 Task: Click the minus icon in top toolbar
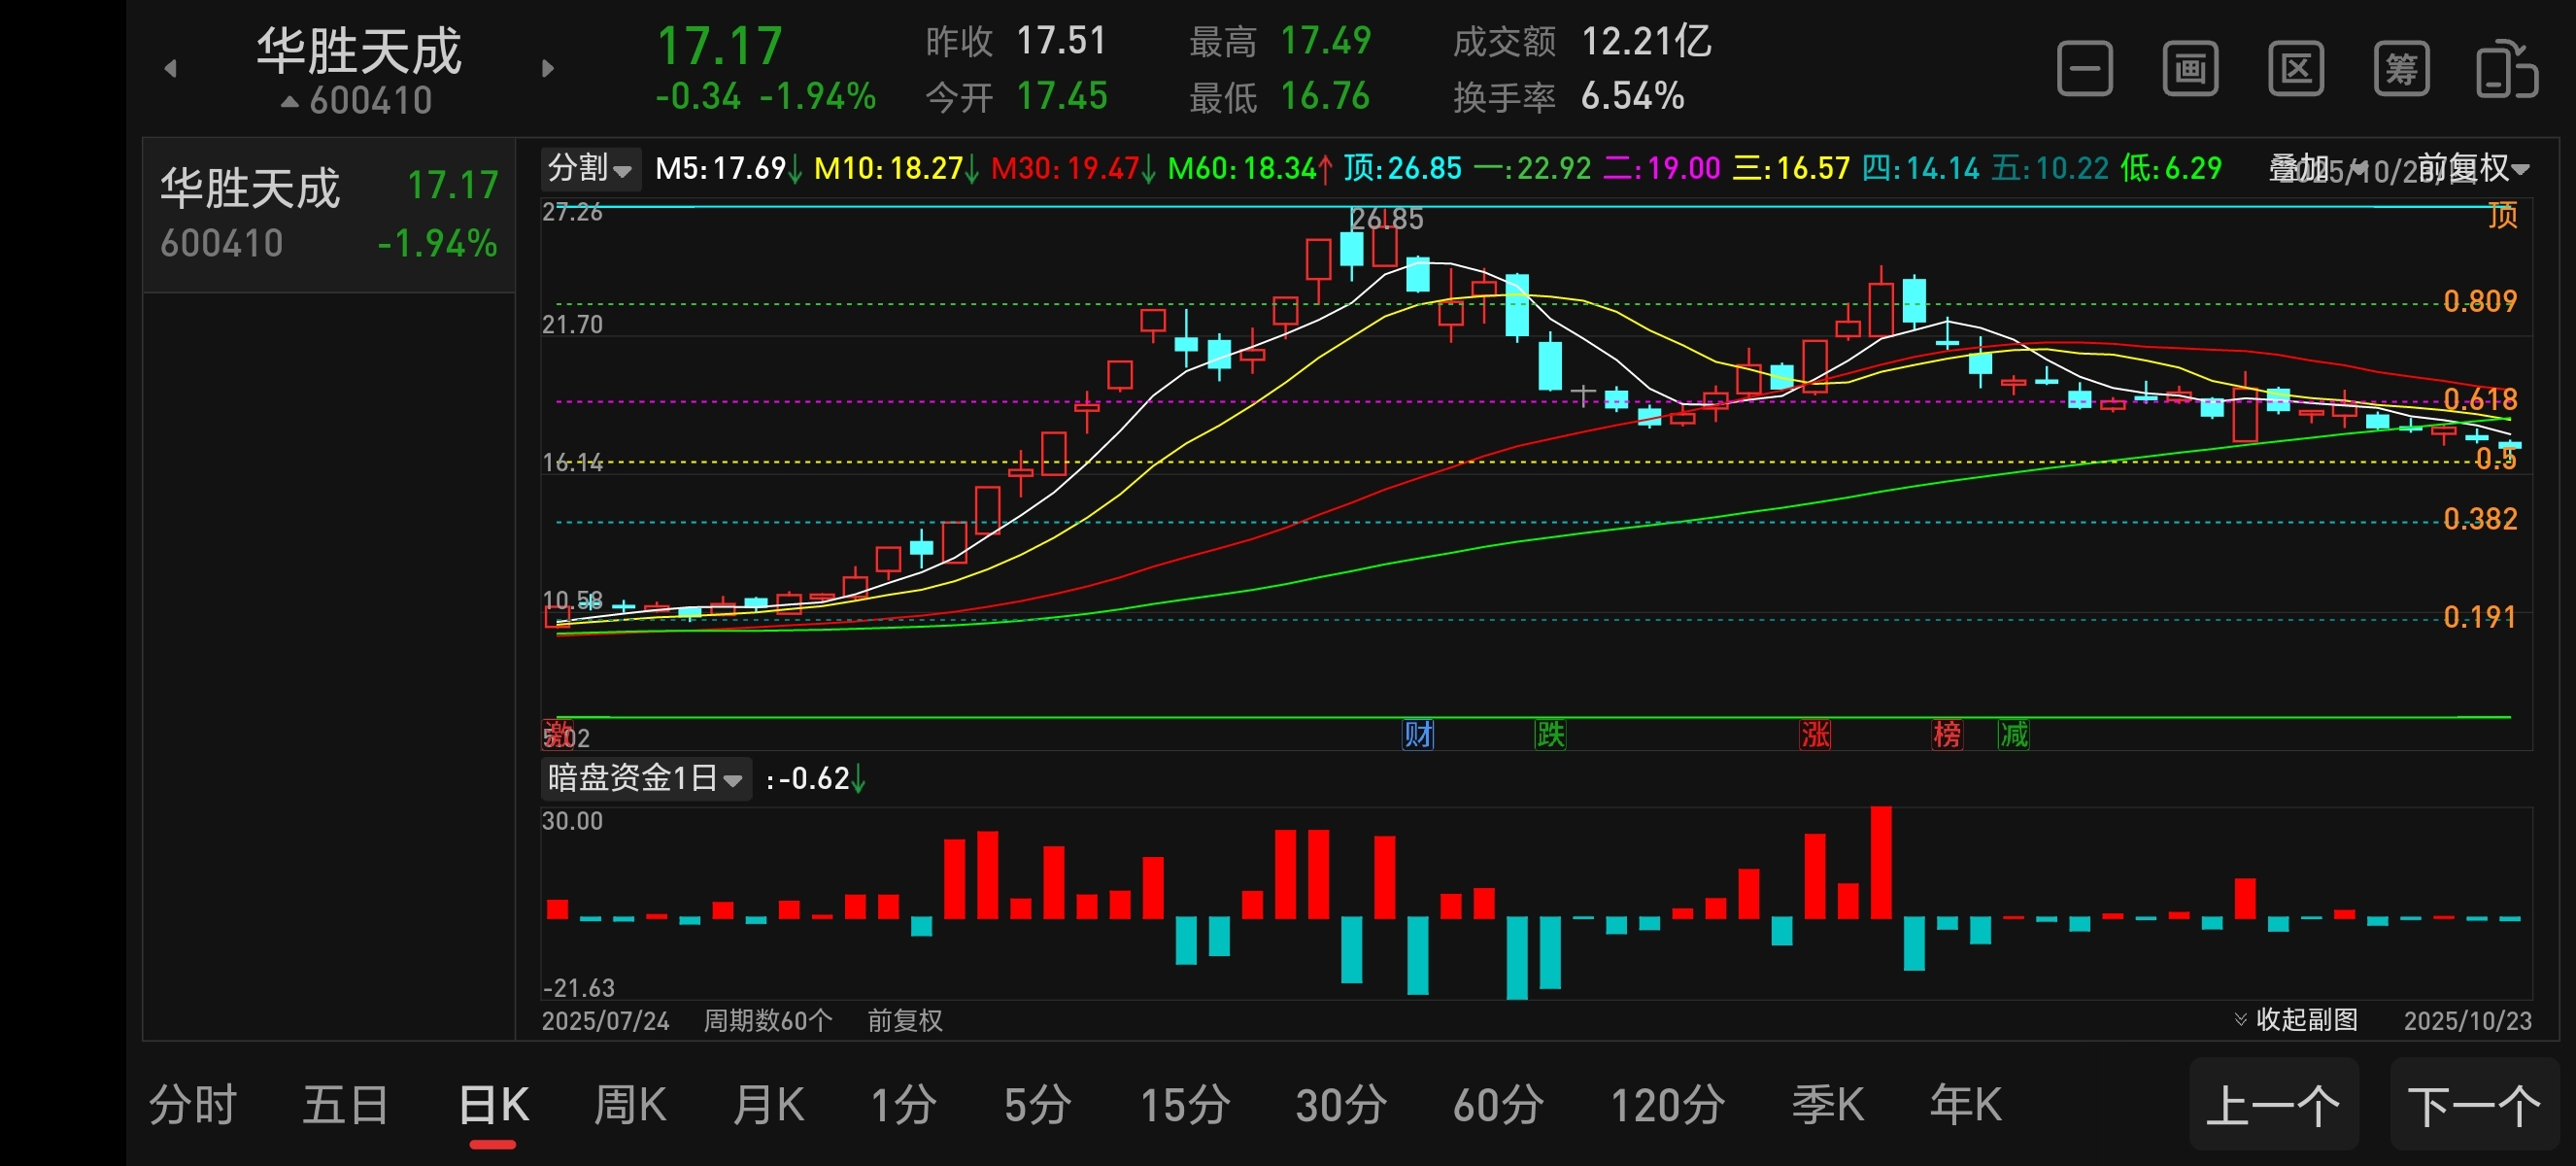tap(2084, 69)
